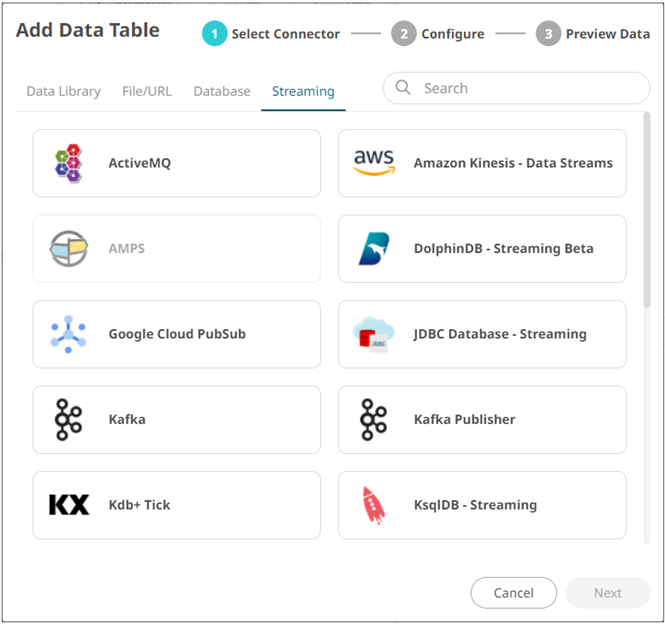Screen dimensions: 665x624
Task: Click the Kafka Publisher logo icon
Action: pyautogui.click(x=374, y=419)
